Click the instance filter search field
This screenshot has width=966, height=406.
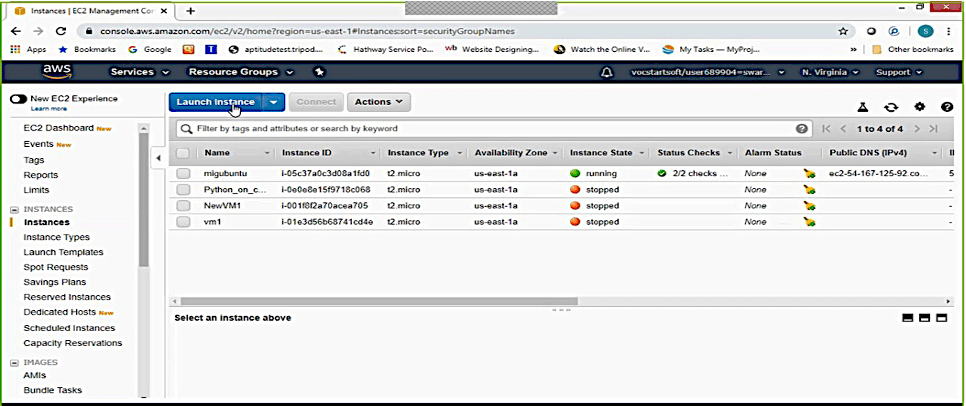[490, 128]
